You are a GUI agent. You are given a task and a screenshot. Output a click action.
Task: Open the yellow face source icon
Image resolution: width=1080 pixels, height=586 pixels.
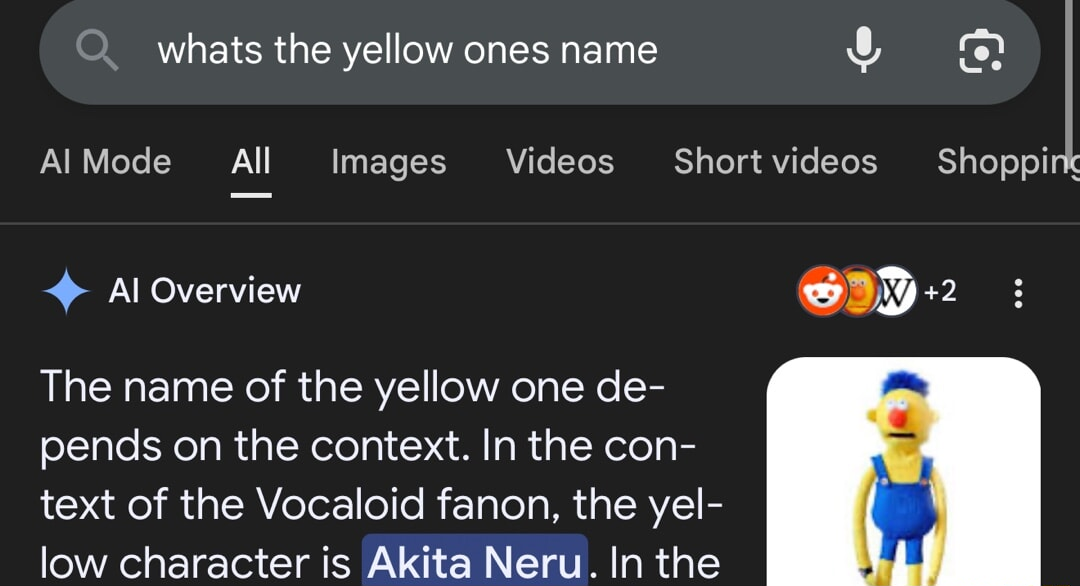[860, 291]
